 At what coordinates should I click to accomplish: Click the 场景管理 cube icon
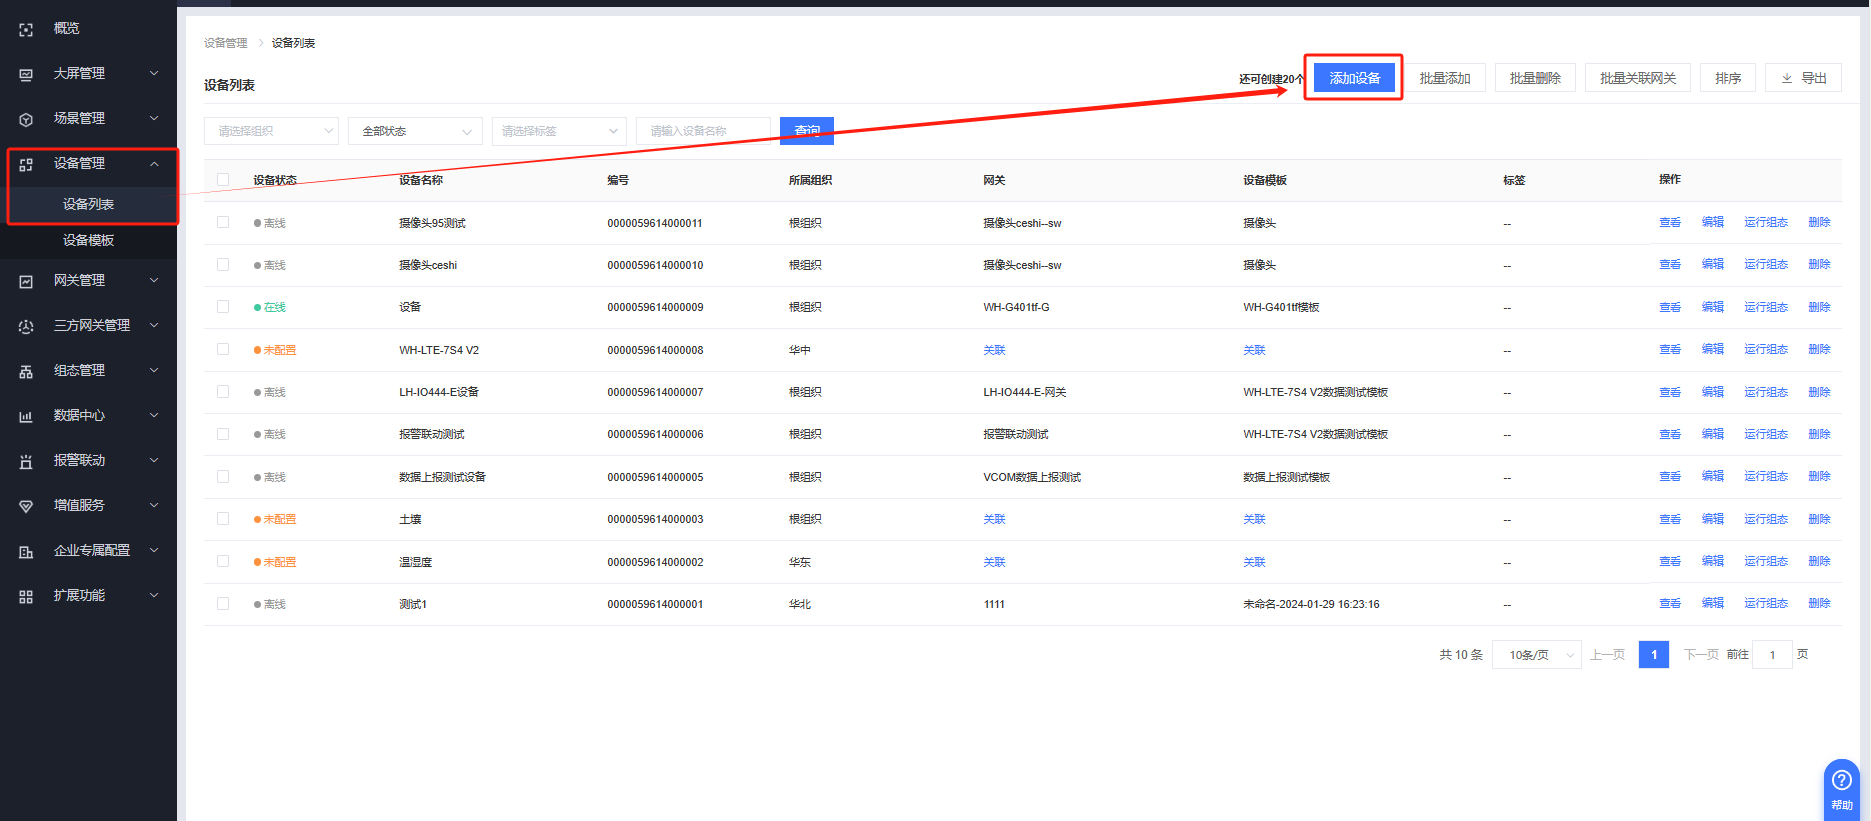(x=26, y=120)
